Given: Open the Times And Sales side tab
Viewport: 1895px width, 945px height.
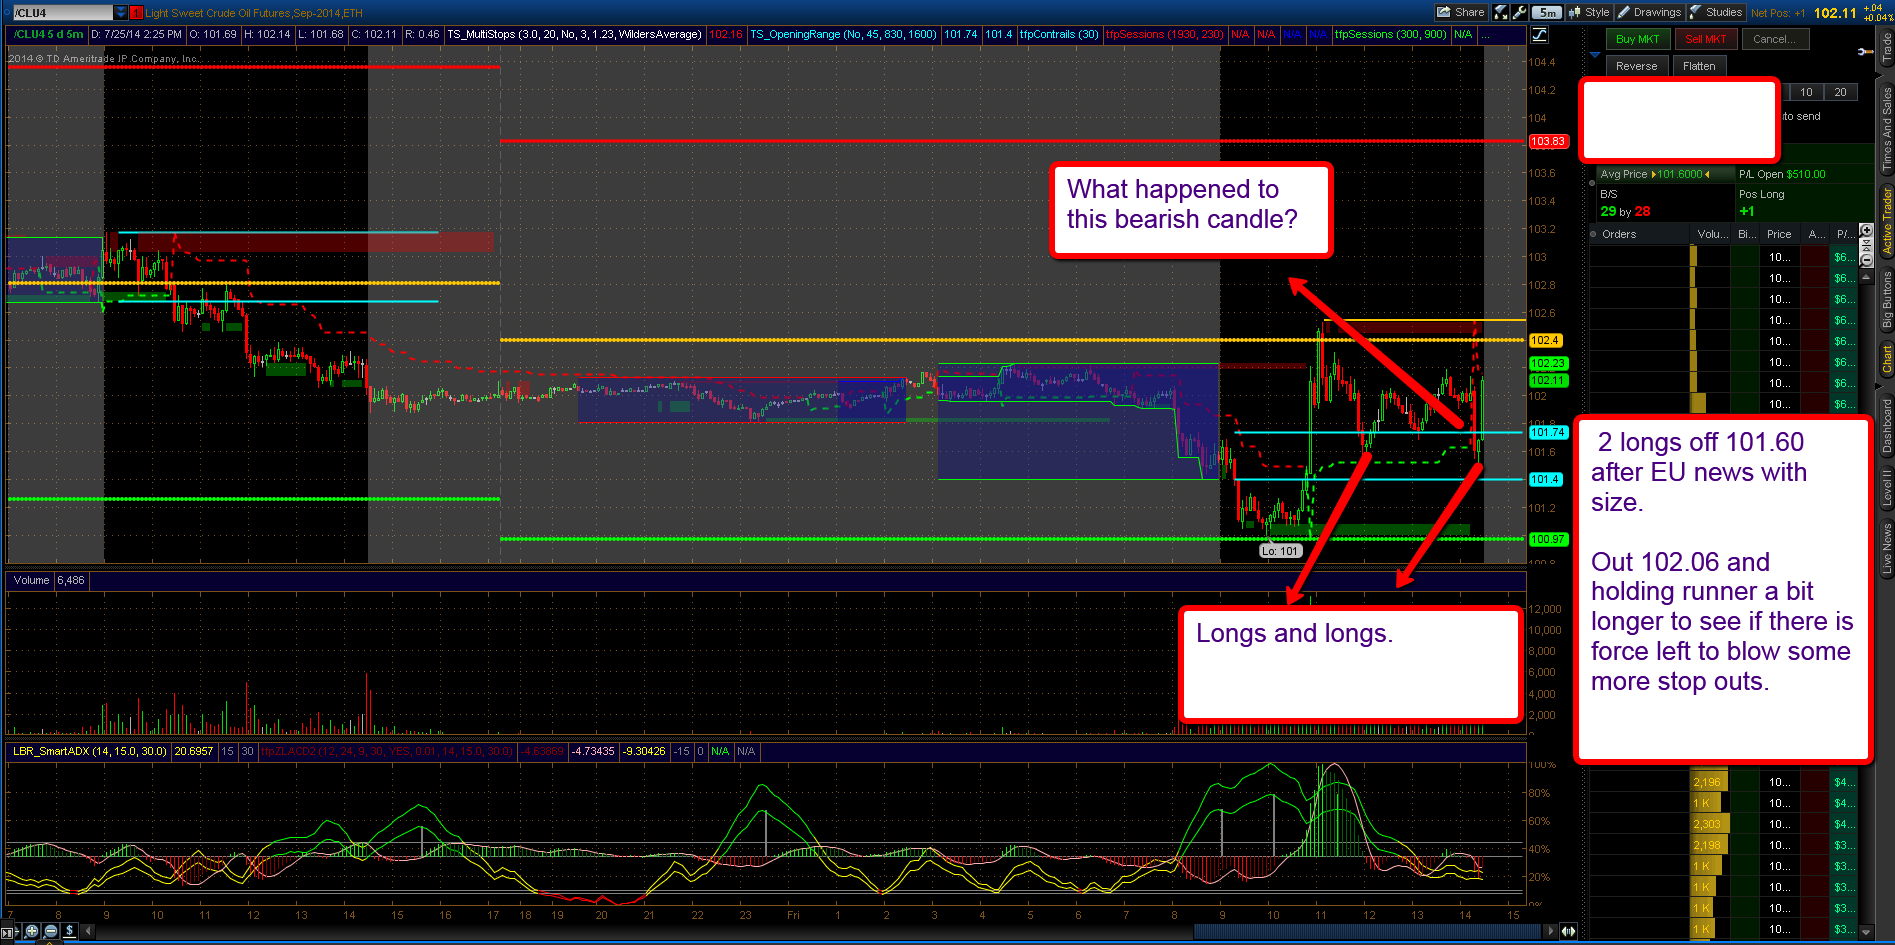Looking at the screenshot, I should [1886, 129].
